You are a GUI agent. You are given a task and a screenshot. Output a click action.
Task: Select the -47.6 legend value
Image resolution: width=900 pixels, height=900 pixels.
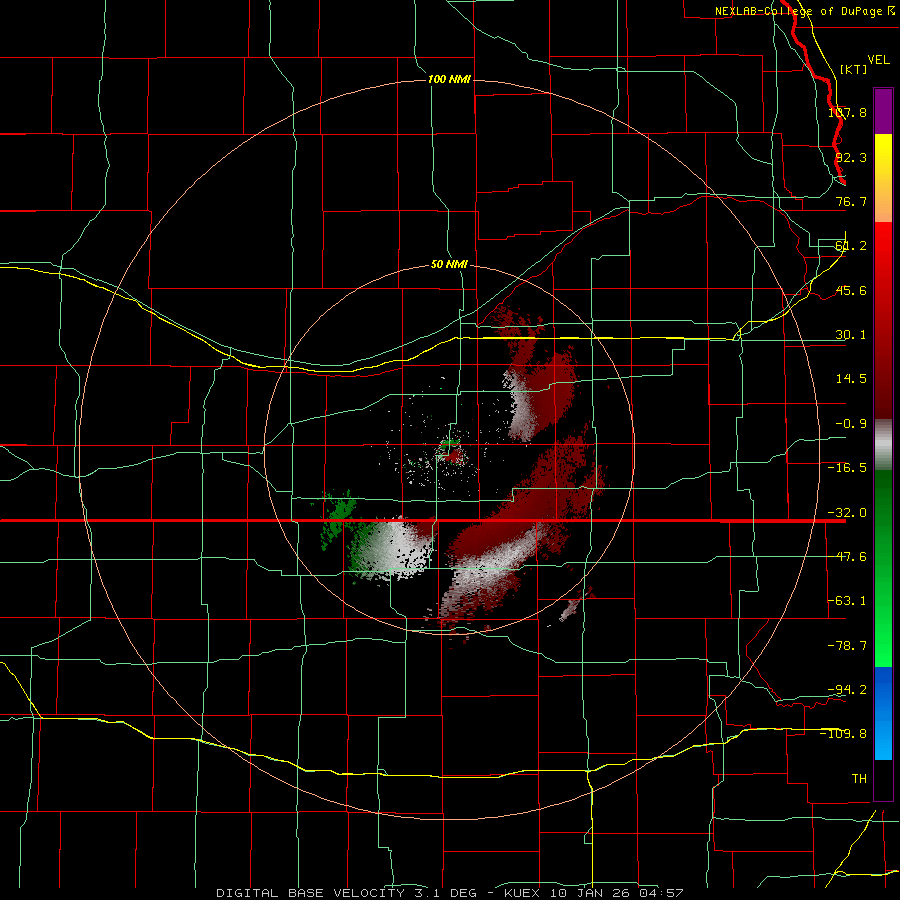point(847,557)
